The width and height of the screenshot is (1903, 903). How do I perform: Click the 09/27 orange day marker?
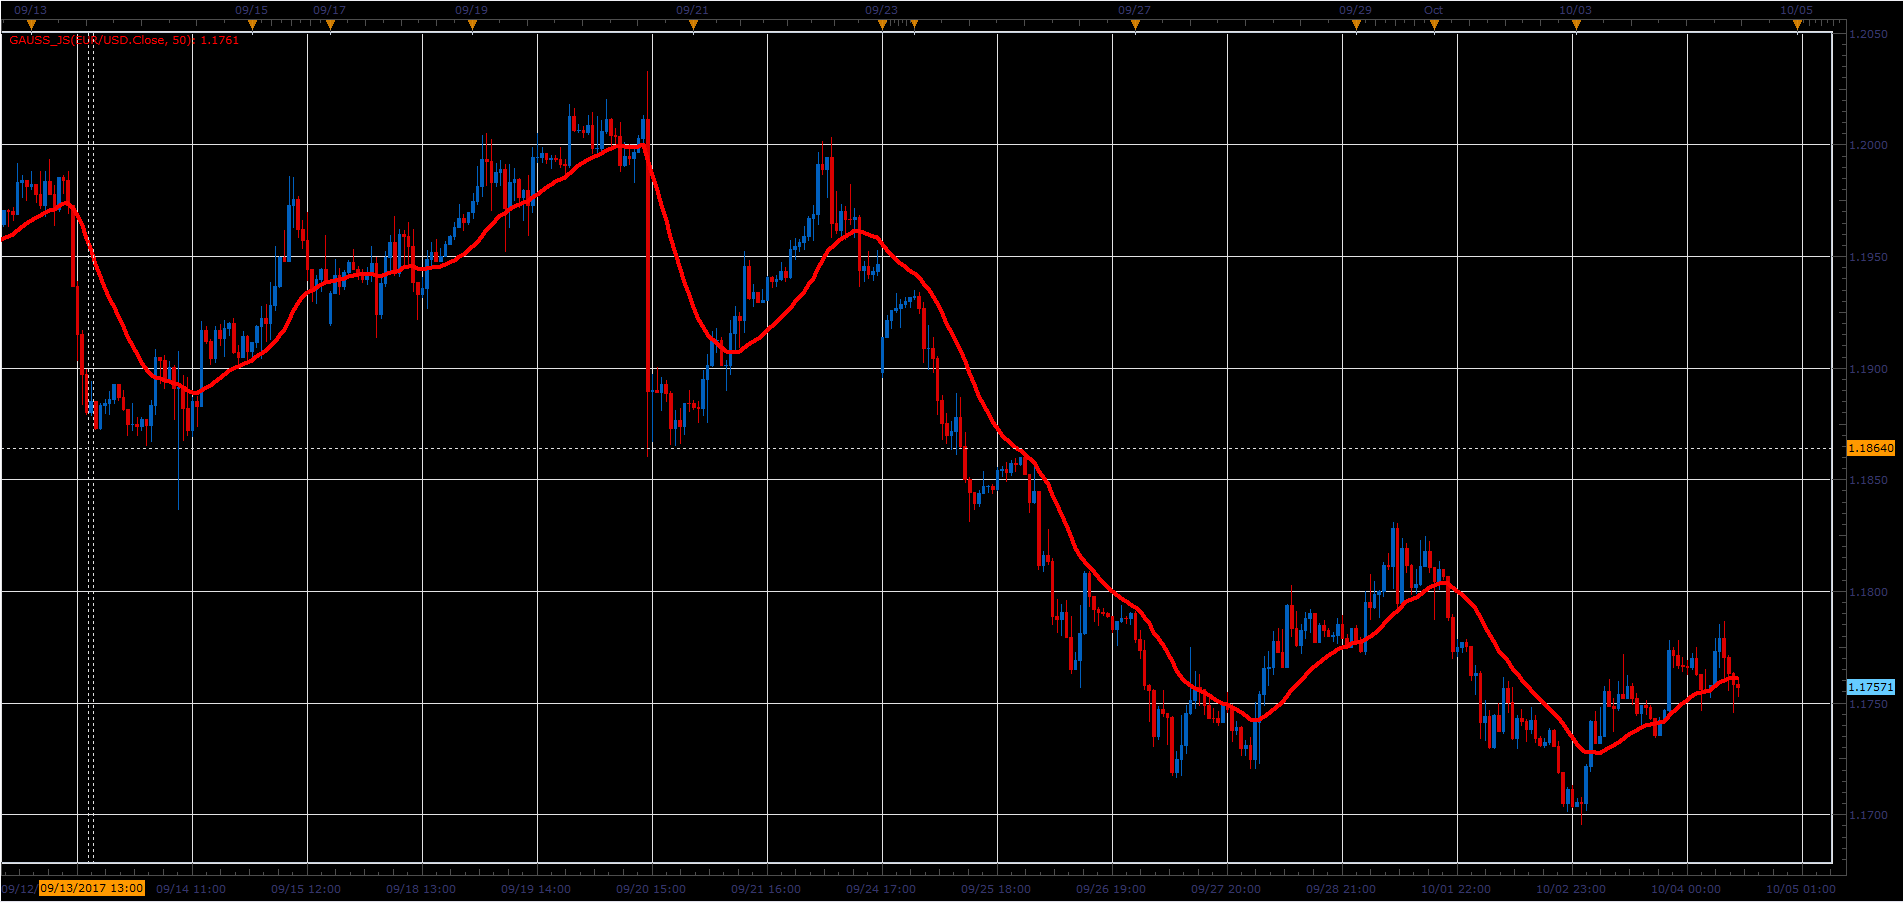(1135, 25)
